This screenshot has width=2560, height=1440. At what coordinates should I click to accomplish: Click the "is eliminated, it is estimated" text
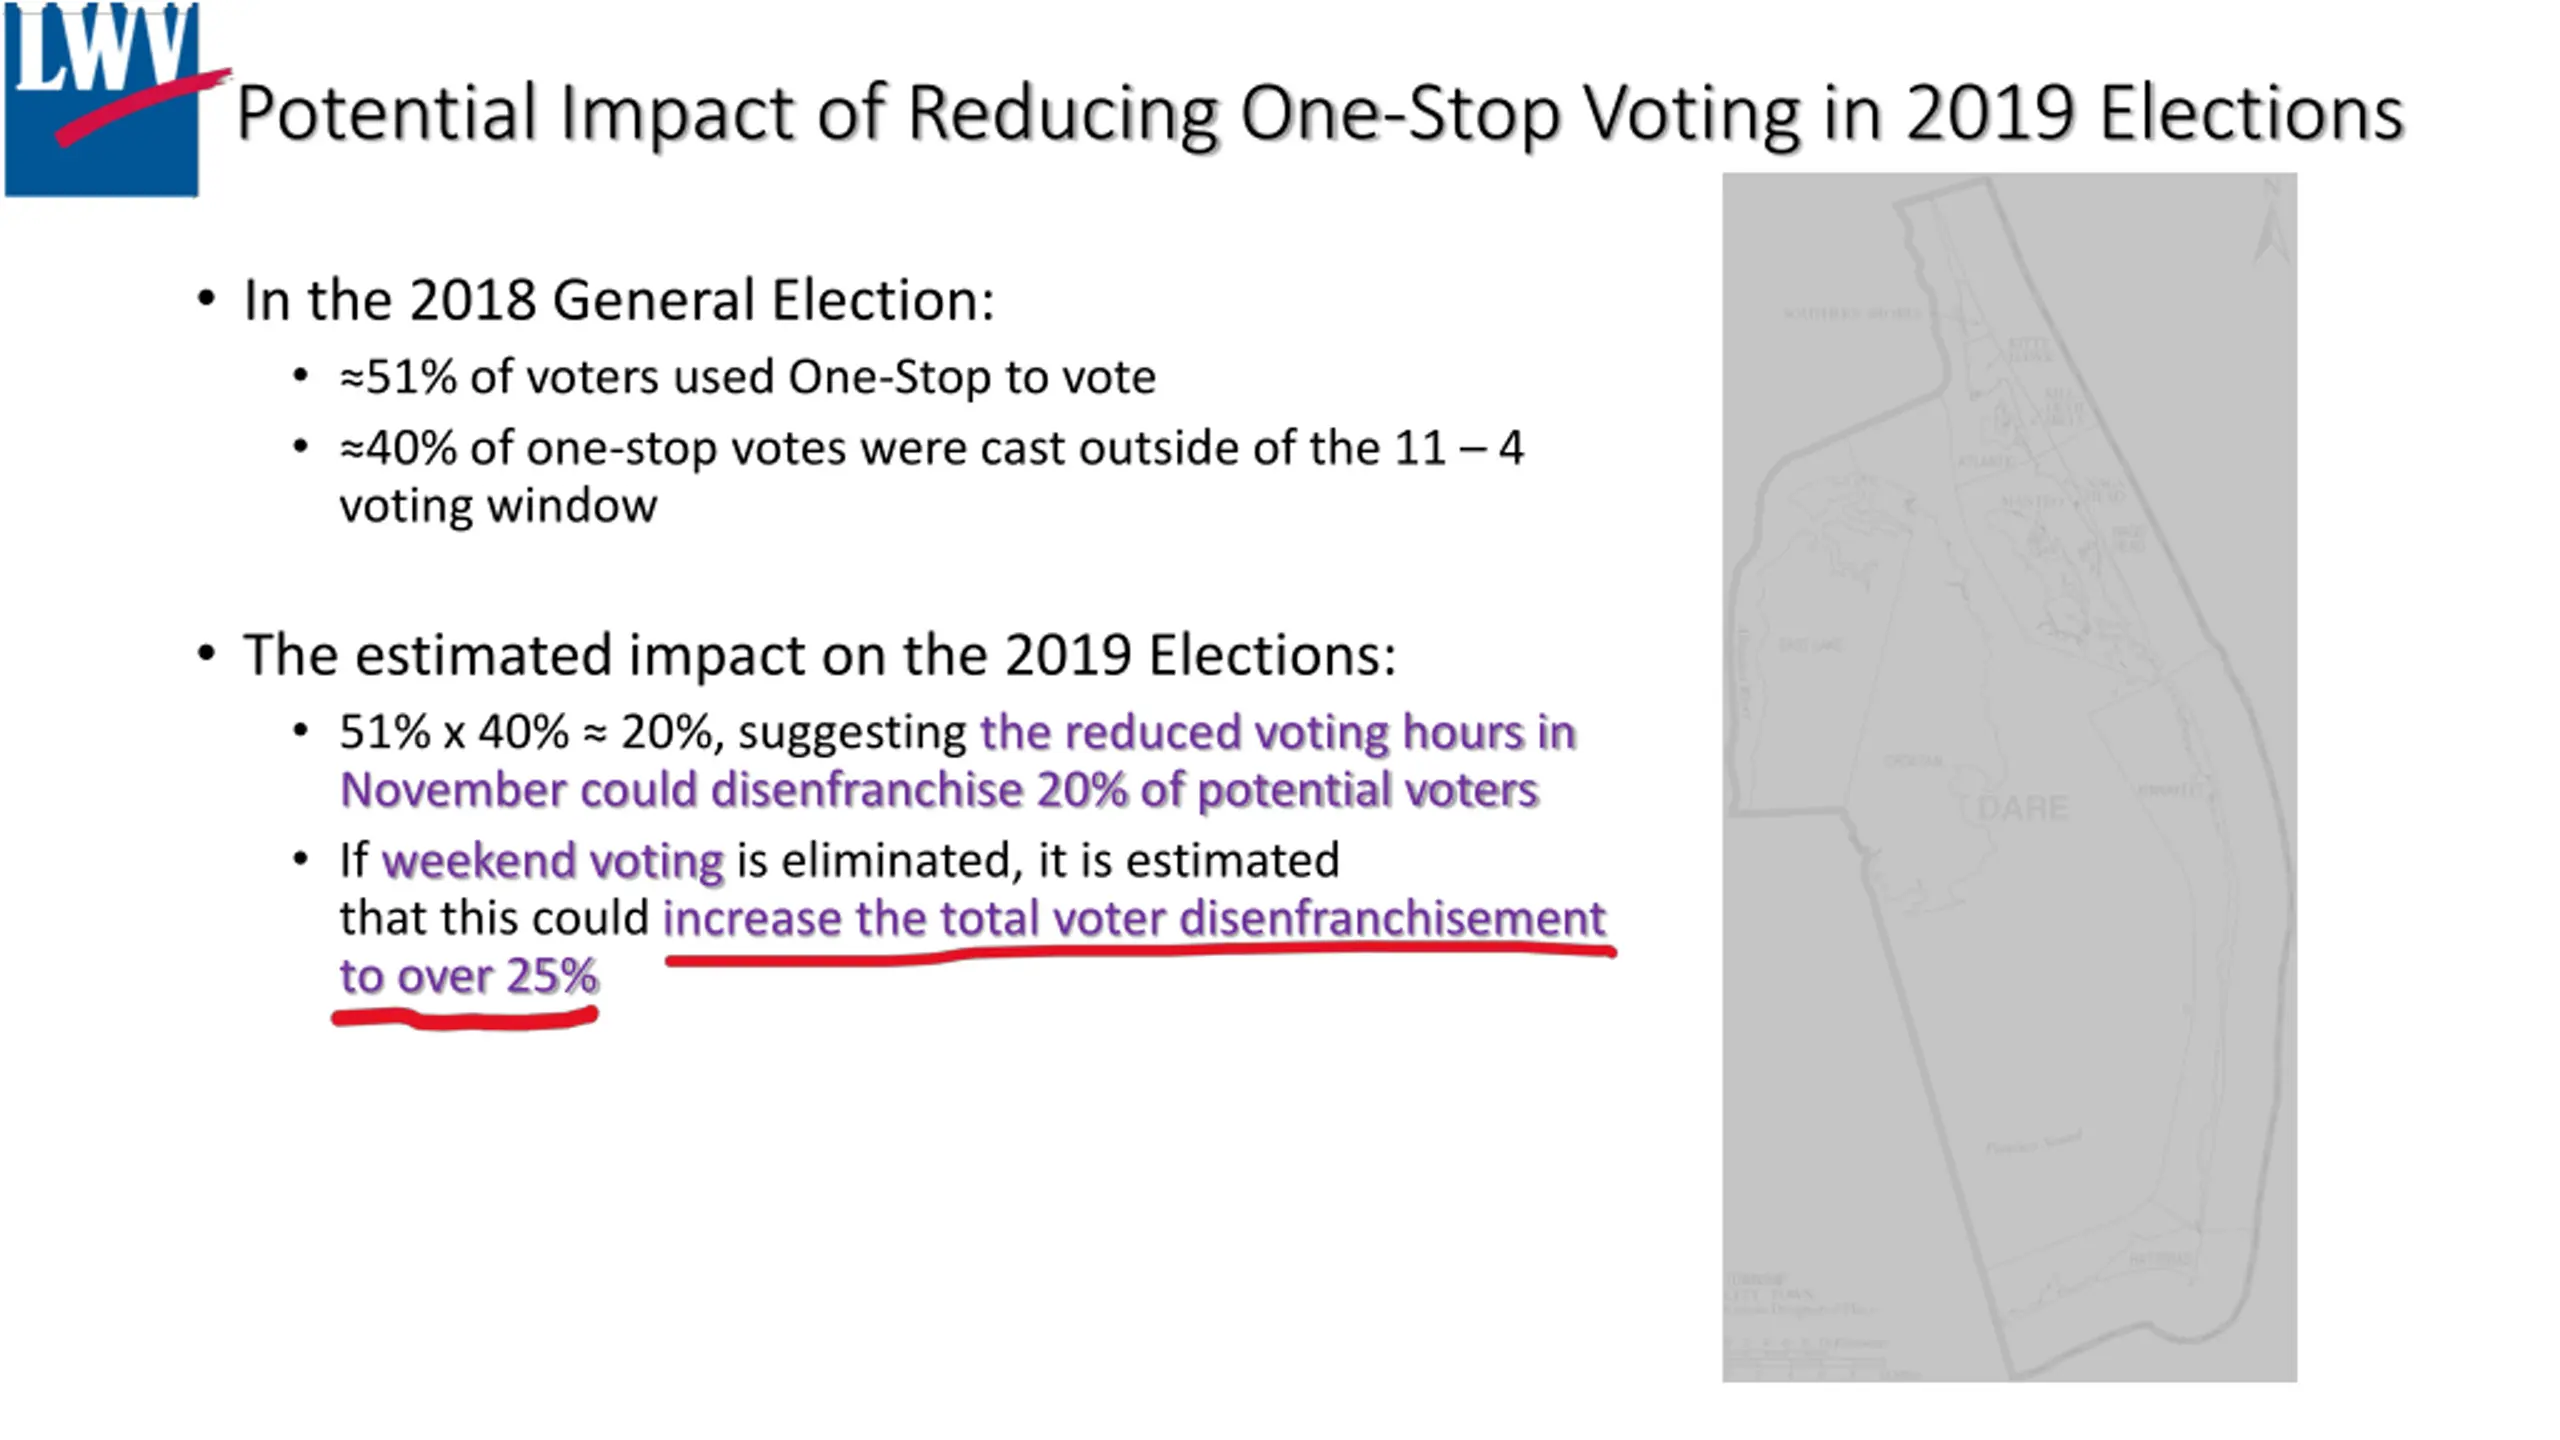pyautogui.click(x=1038, y=861)
